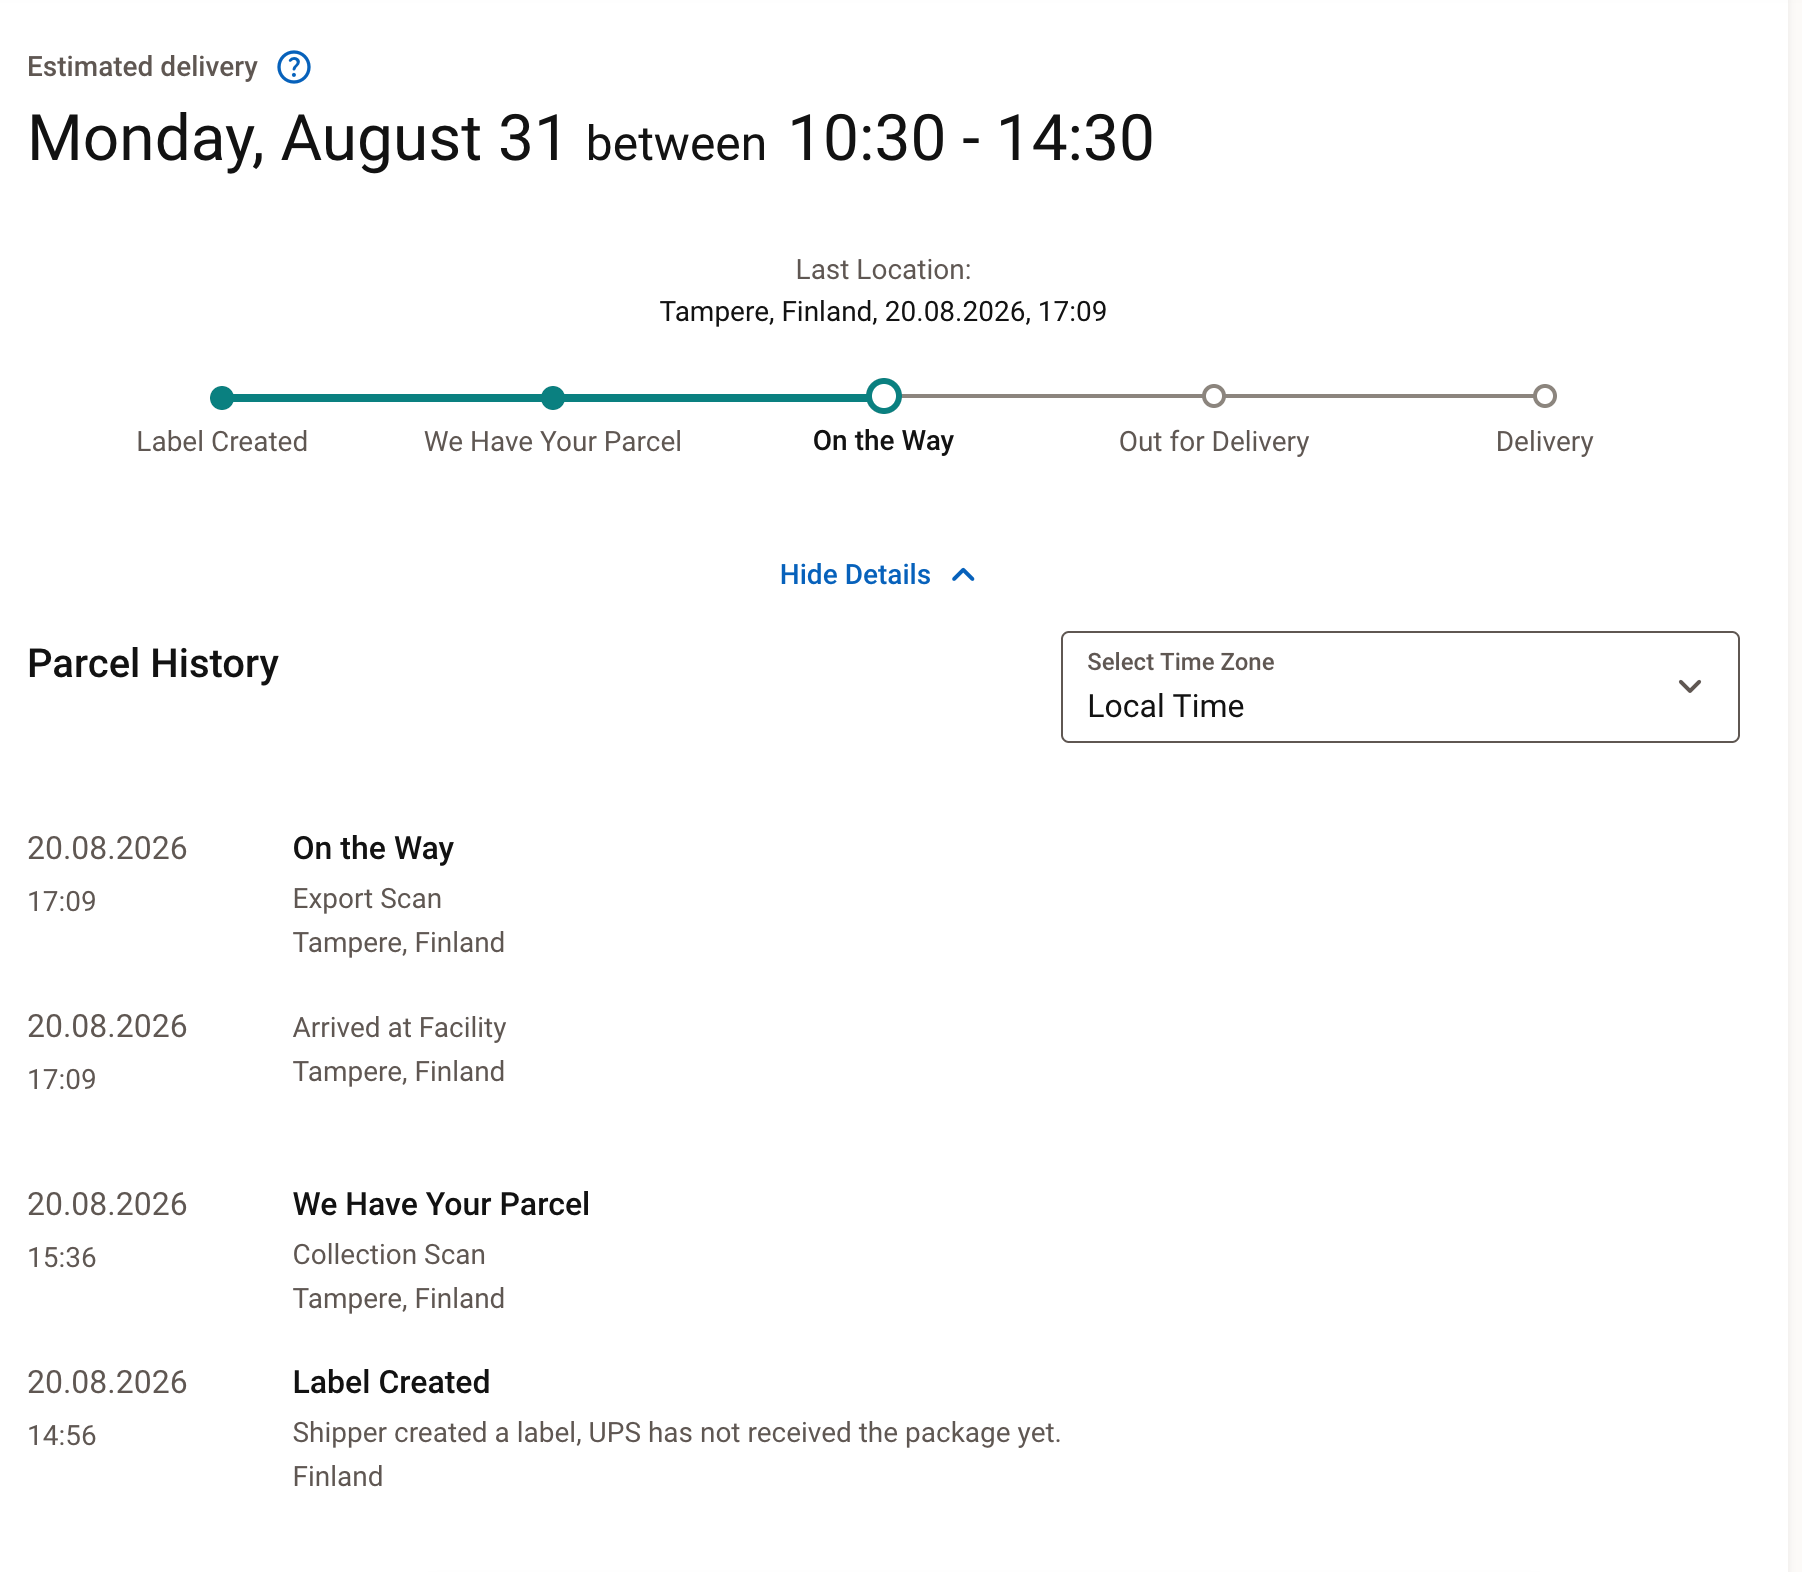
Task: Click the estimated delivery help question-mark icon
Action: pos(294,67)
